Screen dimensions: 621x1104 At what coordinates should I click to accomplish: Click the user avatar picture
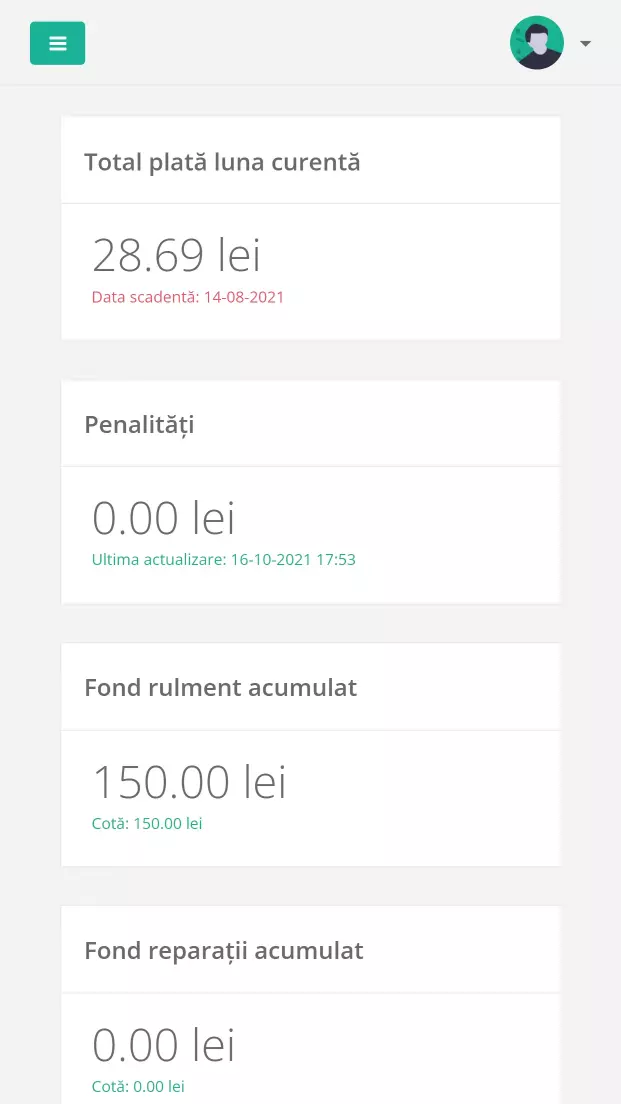click(537, 43)
